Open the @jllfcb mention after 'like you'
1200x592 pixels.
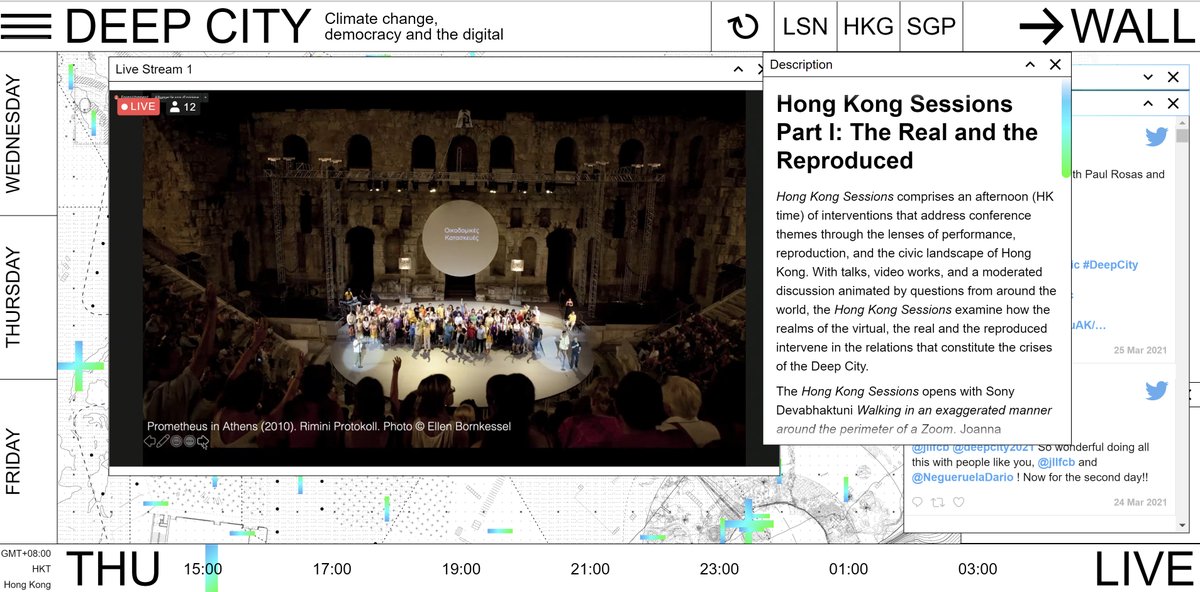(1057, 462)
